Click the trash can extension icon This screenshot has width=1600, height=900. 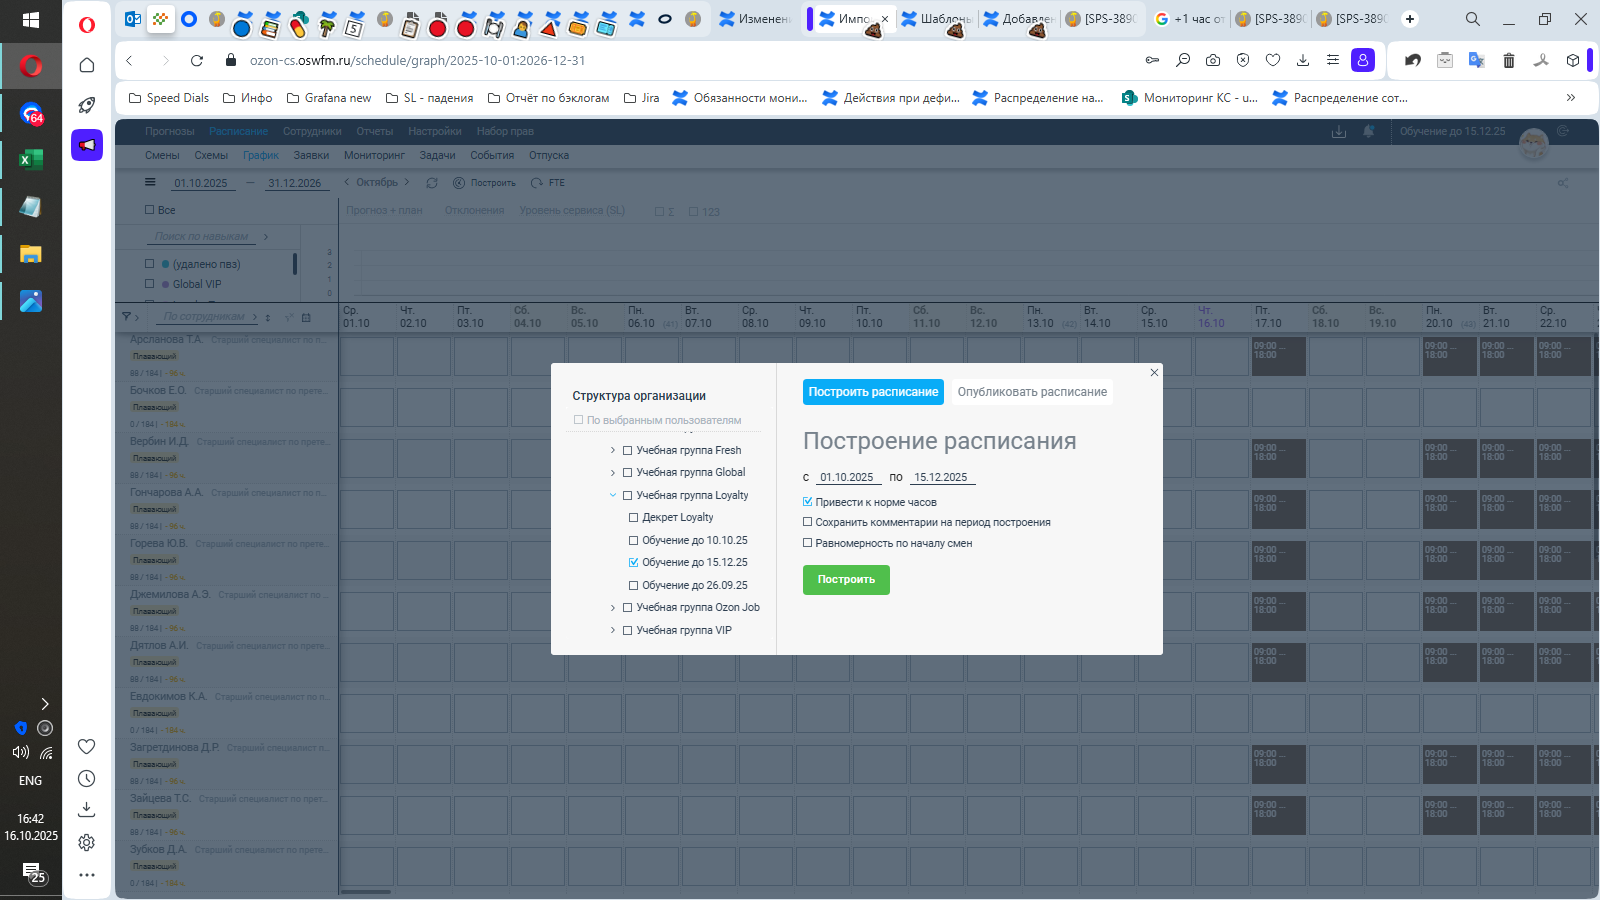click(x=1509, y=60)
